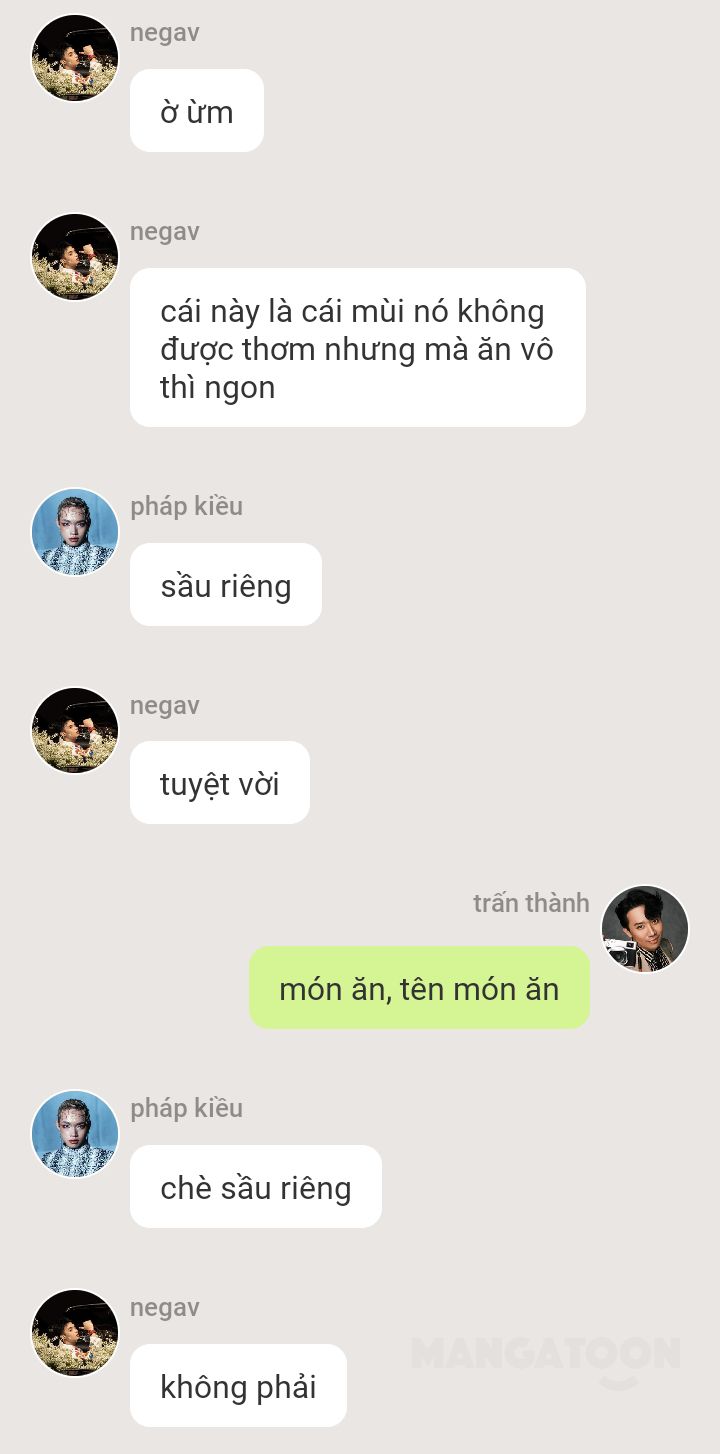
Task: Select the long 'cái này là cái mùi' bubble
Action: coord(358,348)
